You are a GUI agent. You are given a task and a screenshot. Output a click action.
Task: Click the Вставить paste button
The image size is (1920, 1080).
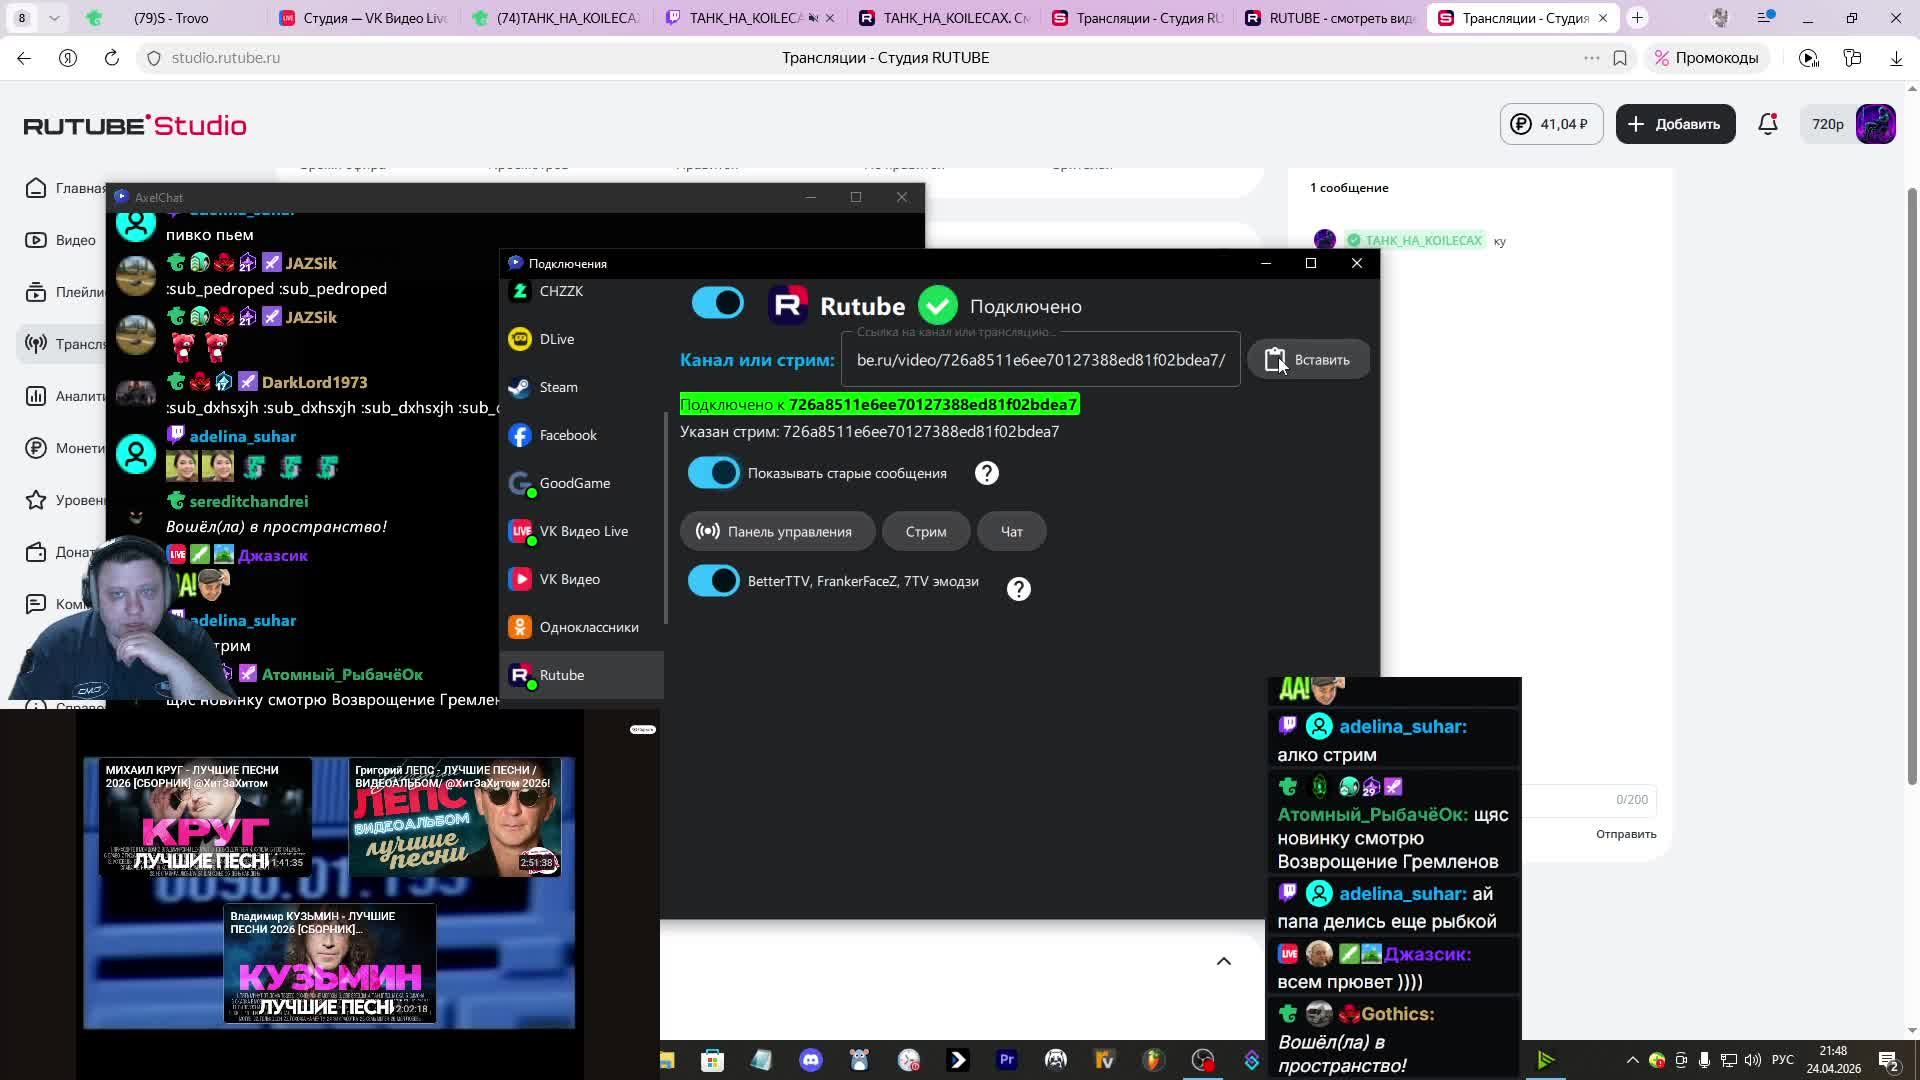coord(1308,360)
